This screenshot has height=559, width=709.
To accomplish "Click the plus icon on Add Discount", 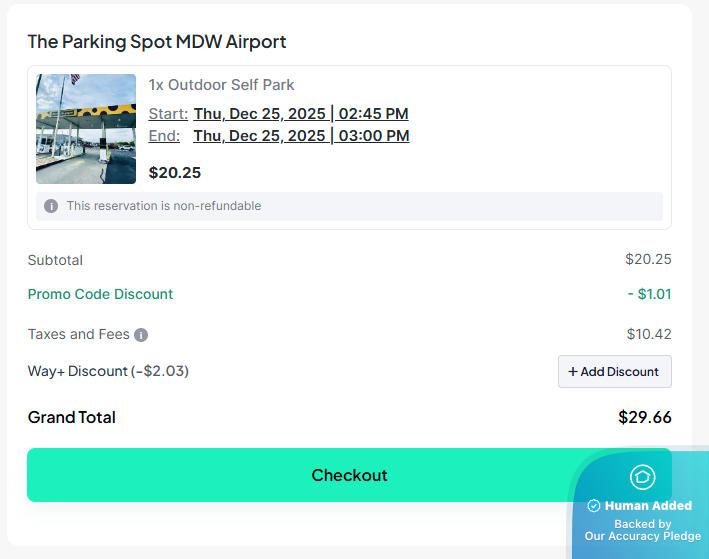I will pos(573,372).
